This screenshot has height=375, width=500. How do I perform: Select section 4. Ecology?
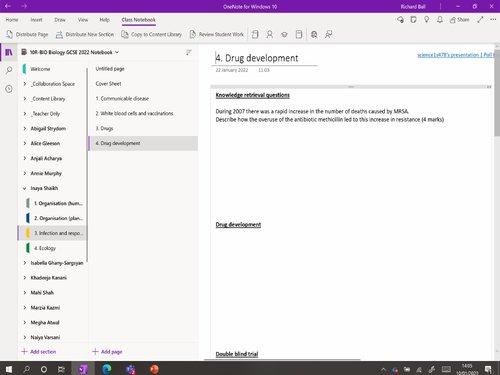[53, 248]
